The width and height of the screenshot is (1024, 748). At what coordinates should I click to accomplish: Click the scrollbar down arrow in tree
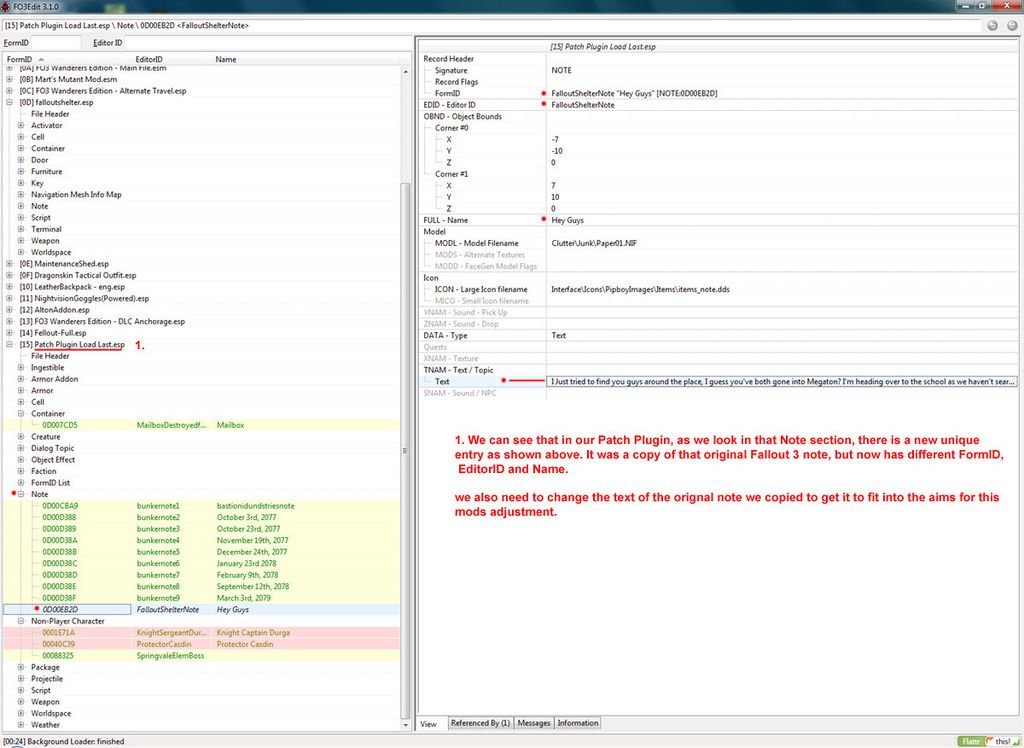[x=405, y=725]
